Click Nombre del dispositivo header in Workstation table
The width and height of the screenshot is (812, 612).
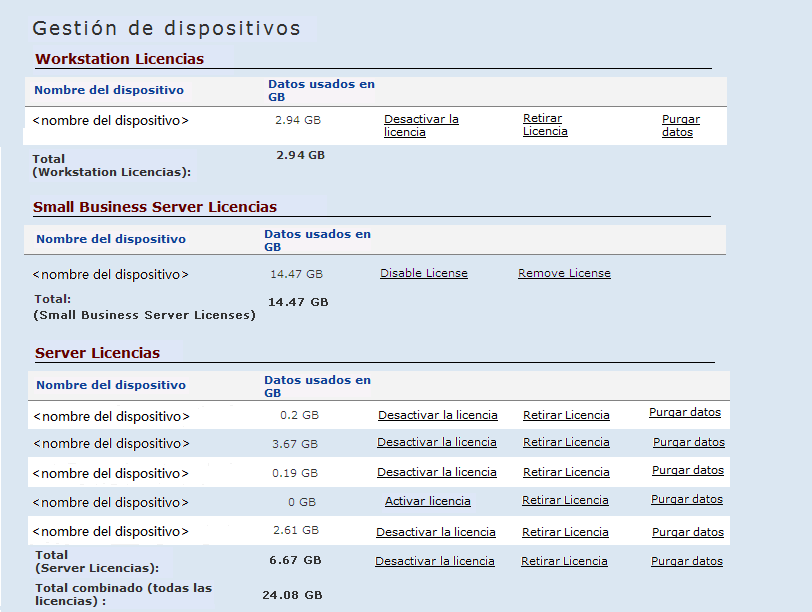pyautogui.click(x=109, y=90)
